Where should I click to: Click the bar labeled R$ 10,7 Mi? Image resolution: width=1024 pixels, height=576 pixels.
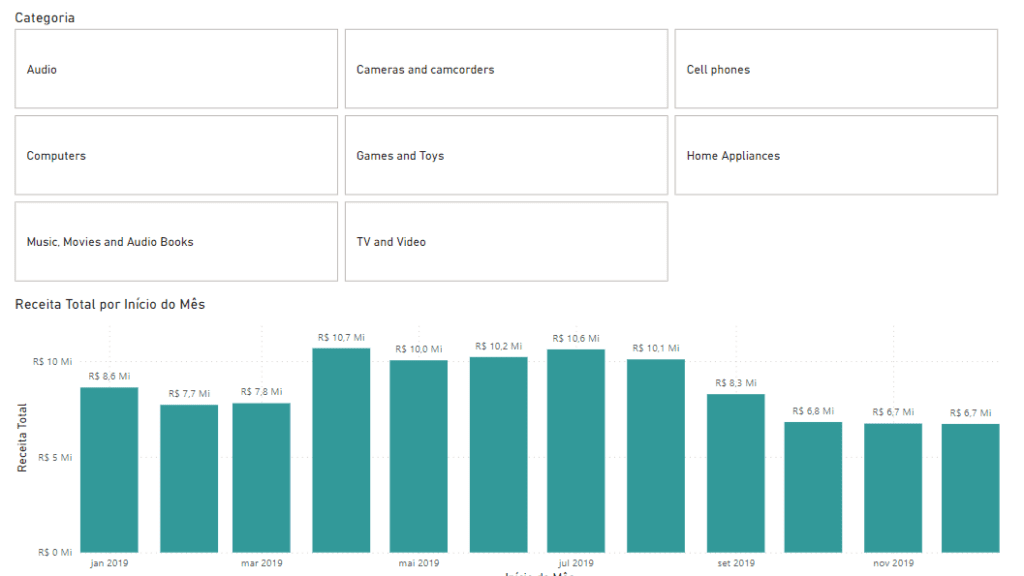click(x=341, y=451)
